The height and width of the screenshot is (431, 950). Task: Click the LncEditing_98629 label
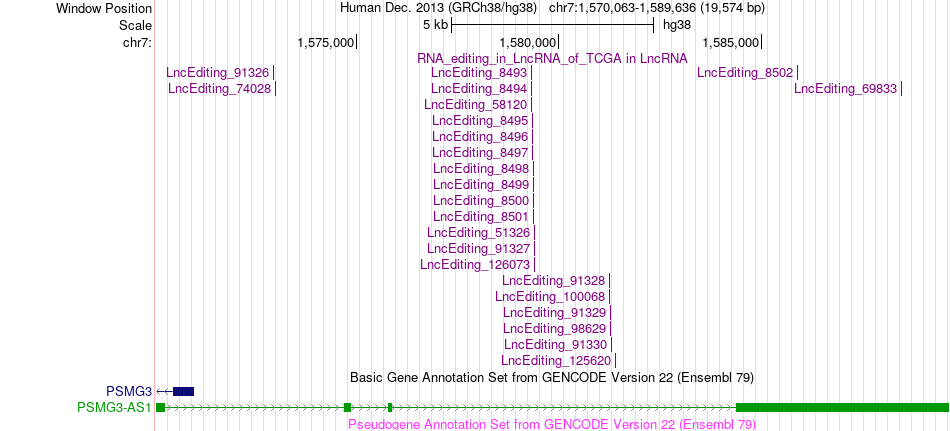[554, 329]
